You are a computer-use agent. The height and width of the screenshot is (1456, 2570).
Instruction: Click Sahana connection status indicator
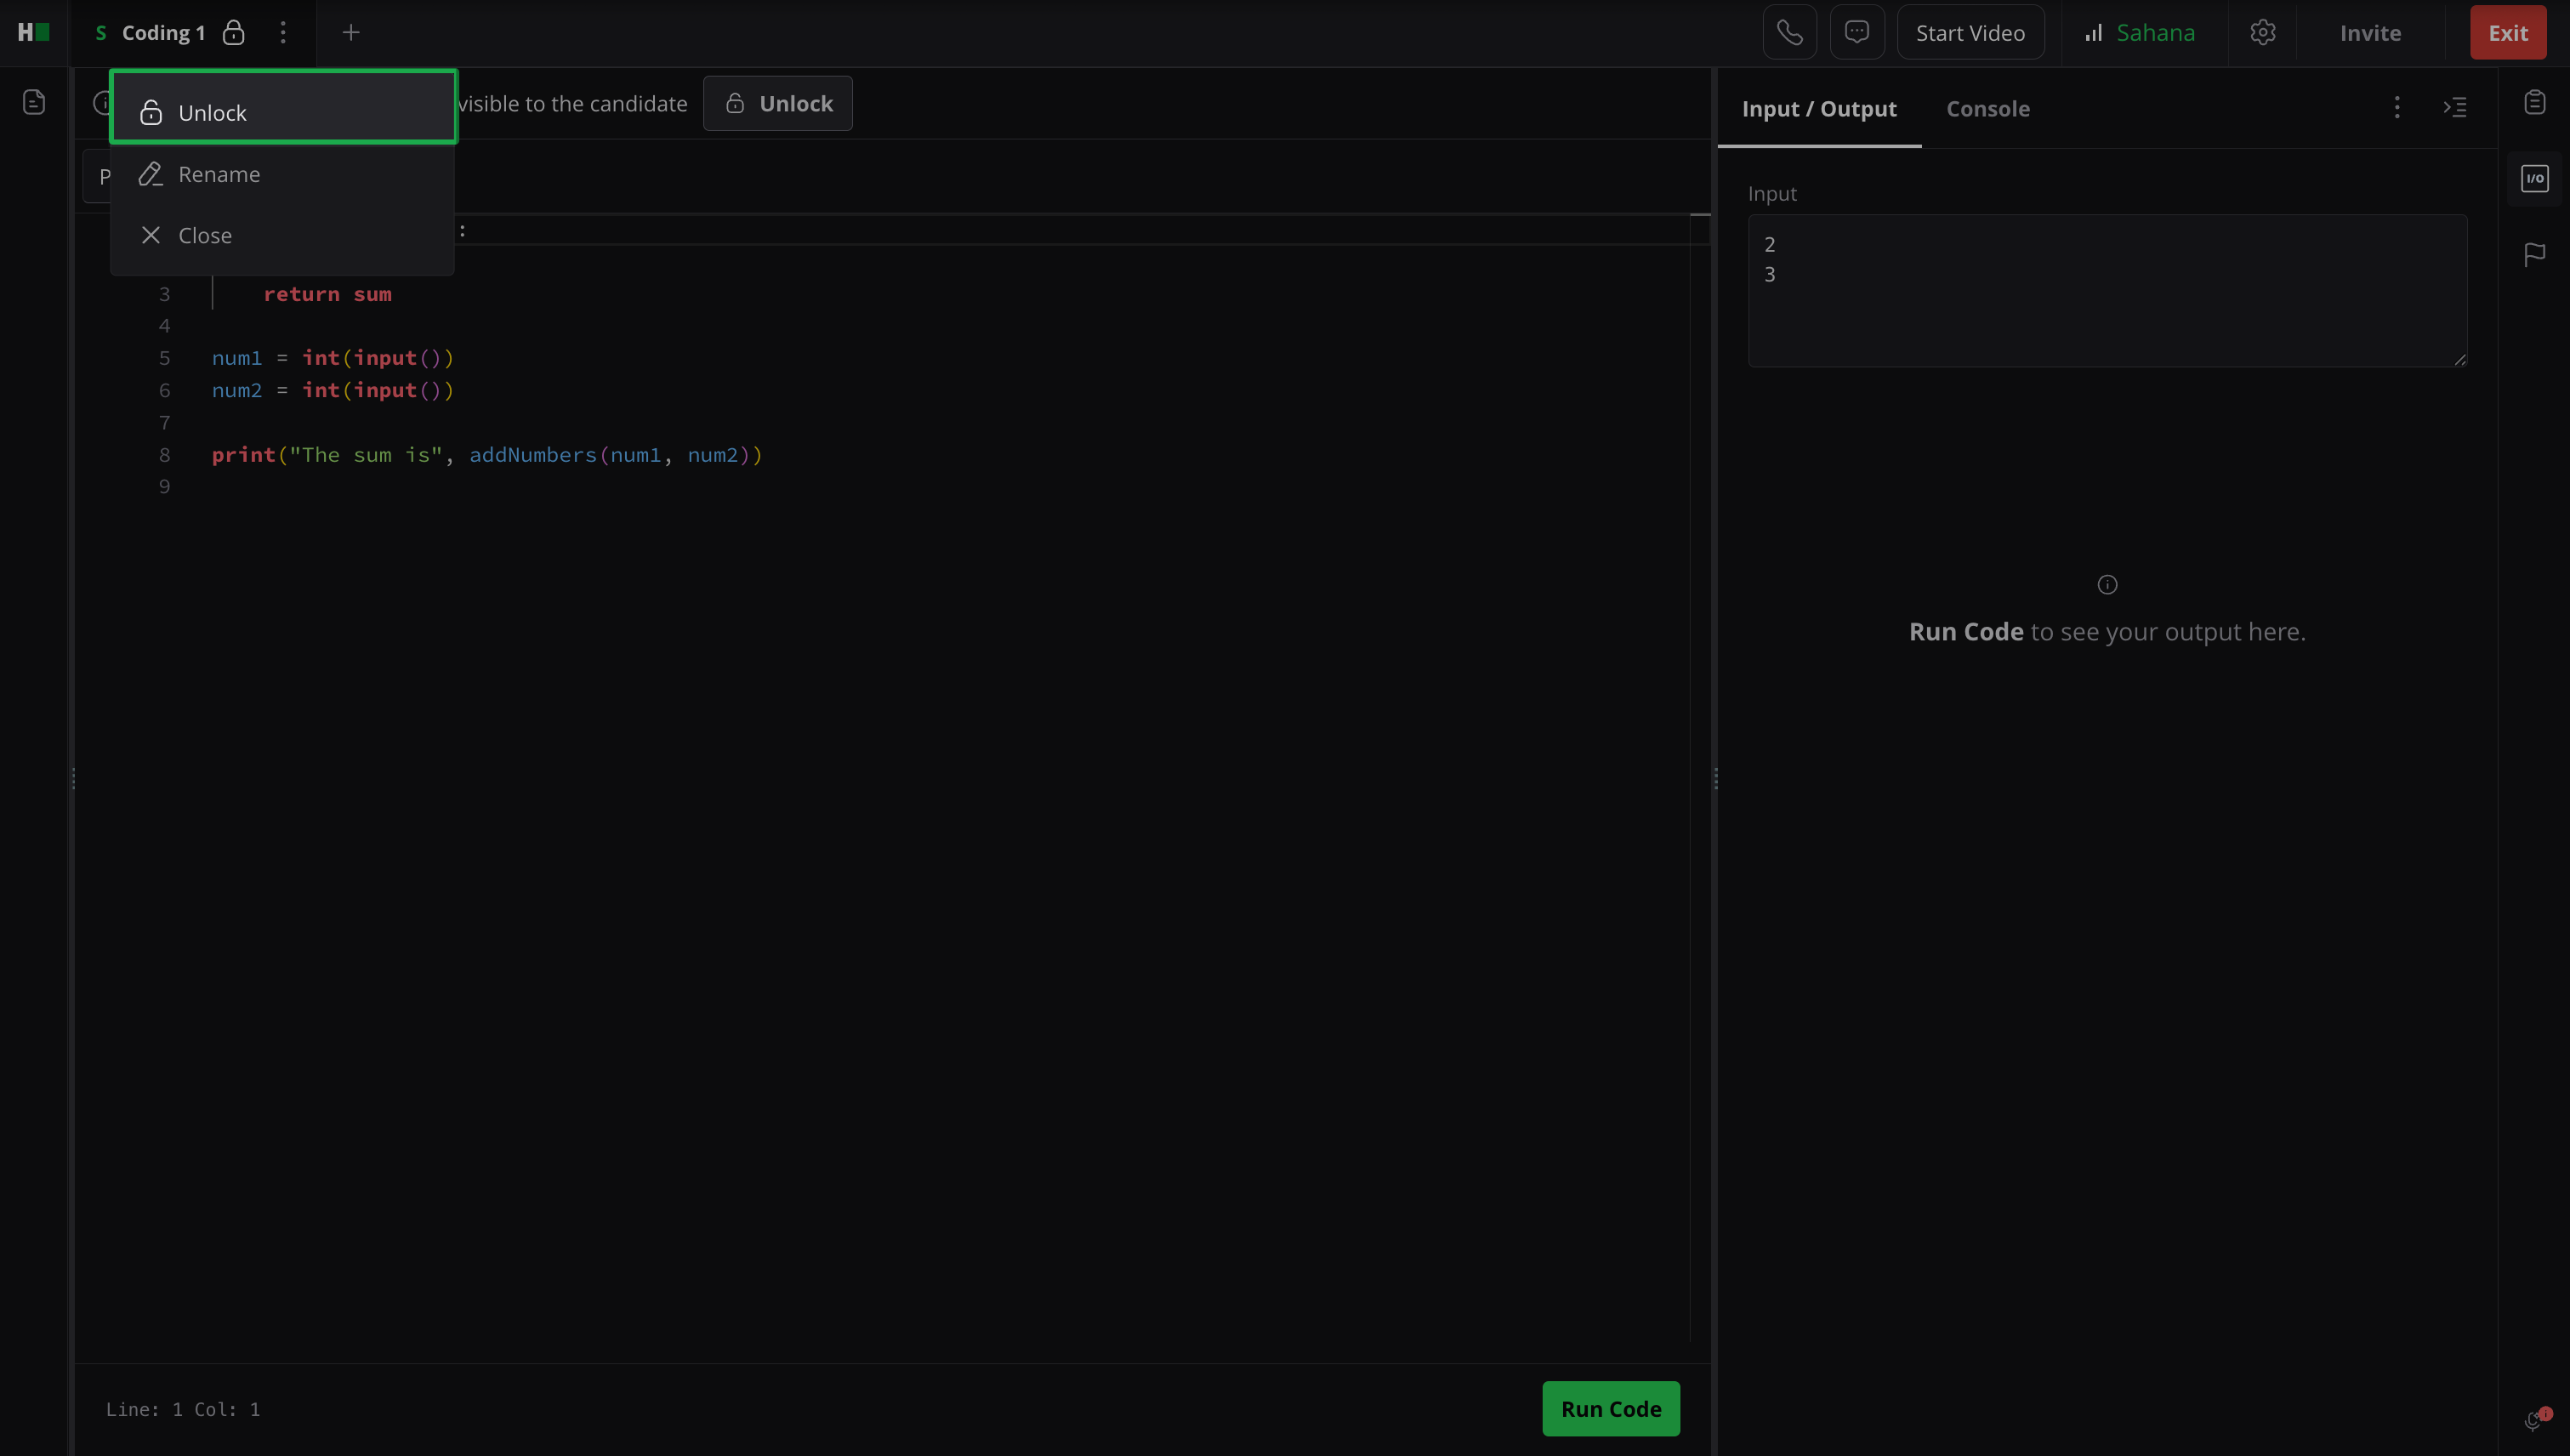pos(2139,33)
